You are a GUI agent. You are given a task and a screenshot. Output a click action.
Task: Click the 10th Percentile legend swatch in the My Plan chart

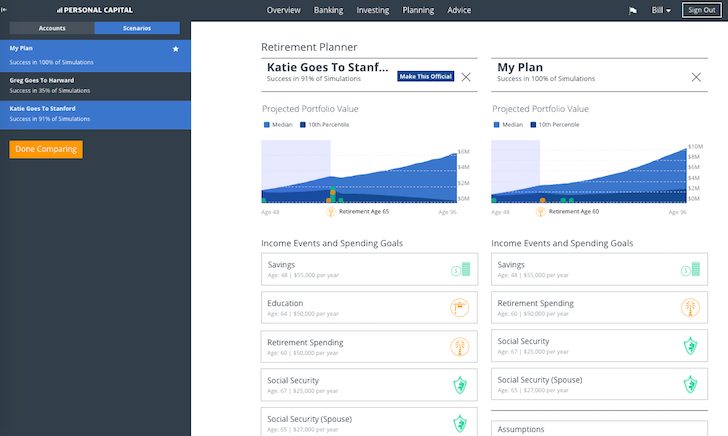pos(533,124)
